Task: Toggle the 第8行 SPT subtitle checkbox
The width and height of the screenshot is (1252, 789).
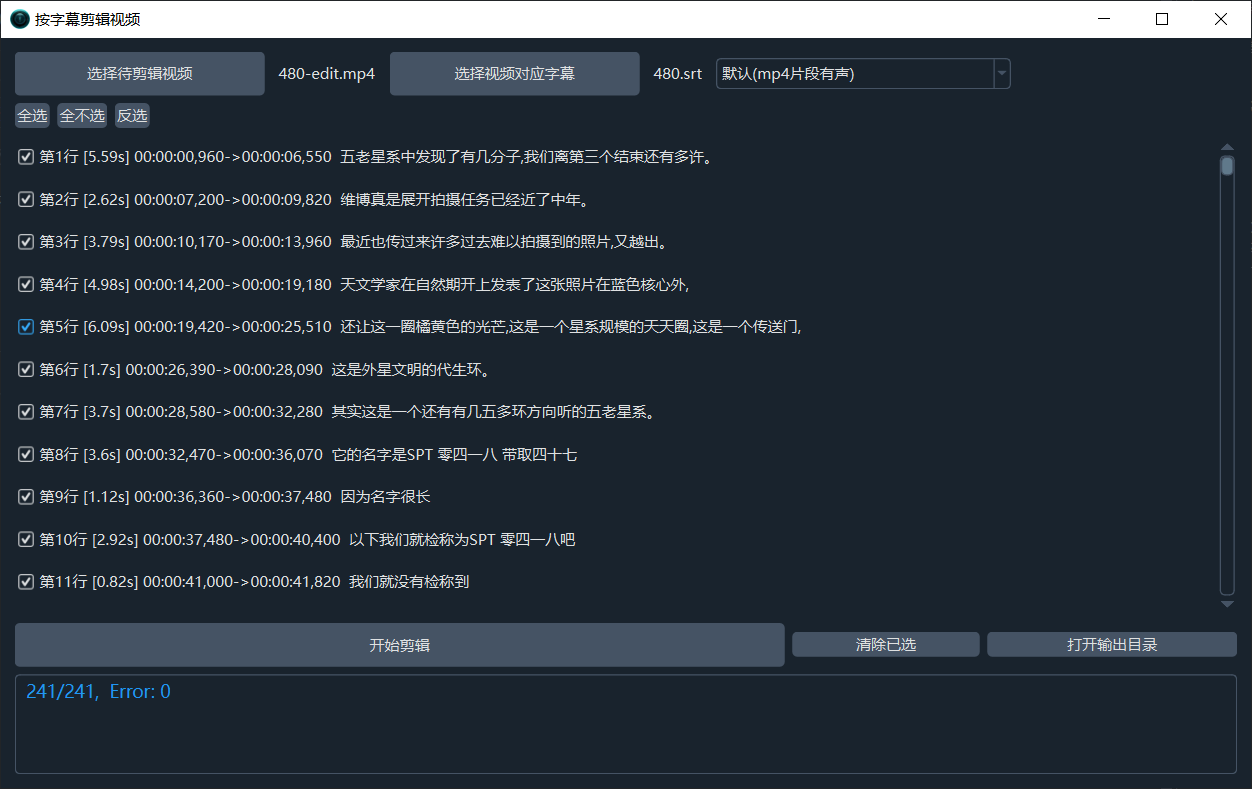Action: click(26, 455)
